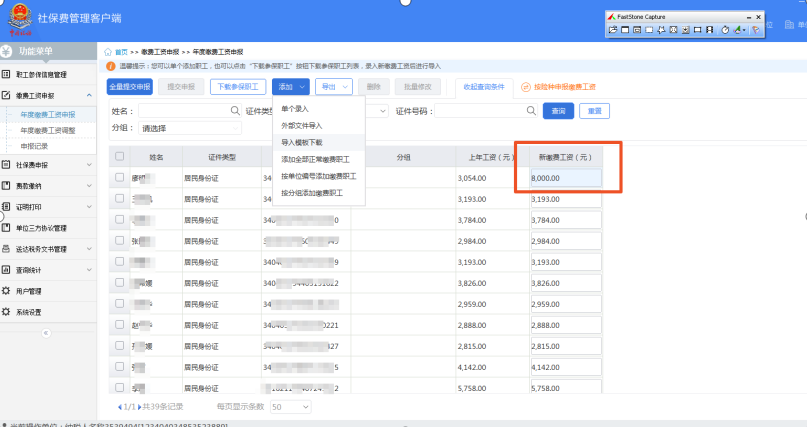Open the 导出 export dropdown
807x427 pixels.
(334, 87)
